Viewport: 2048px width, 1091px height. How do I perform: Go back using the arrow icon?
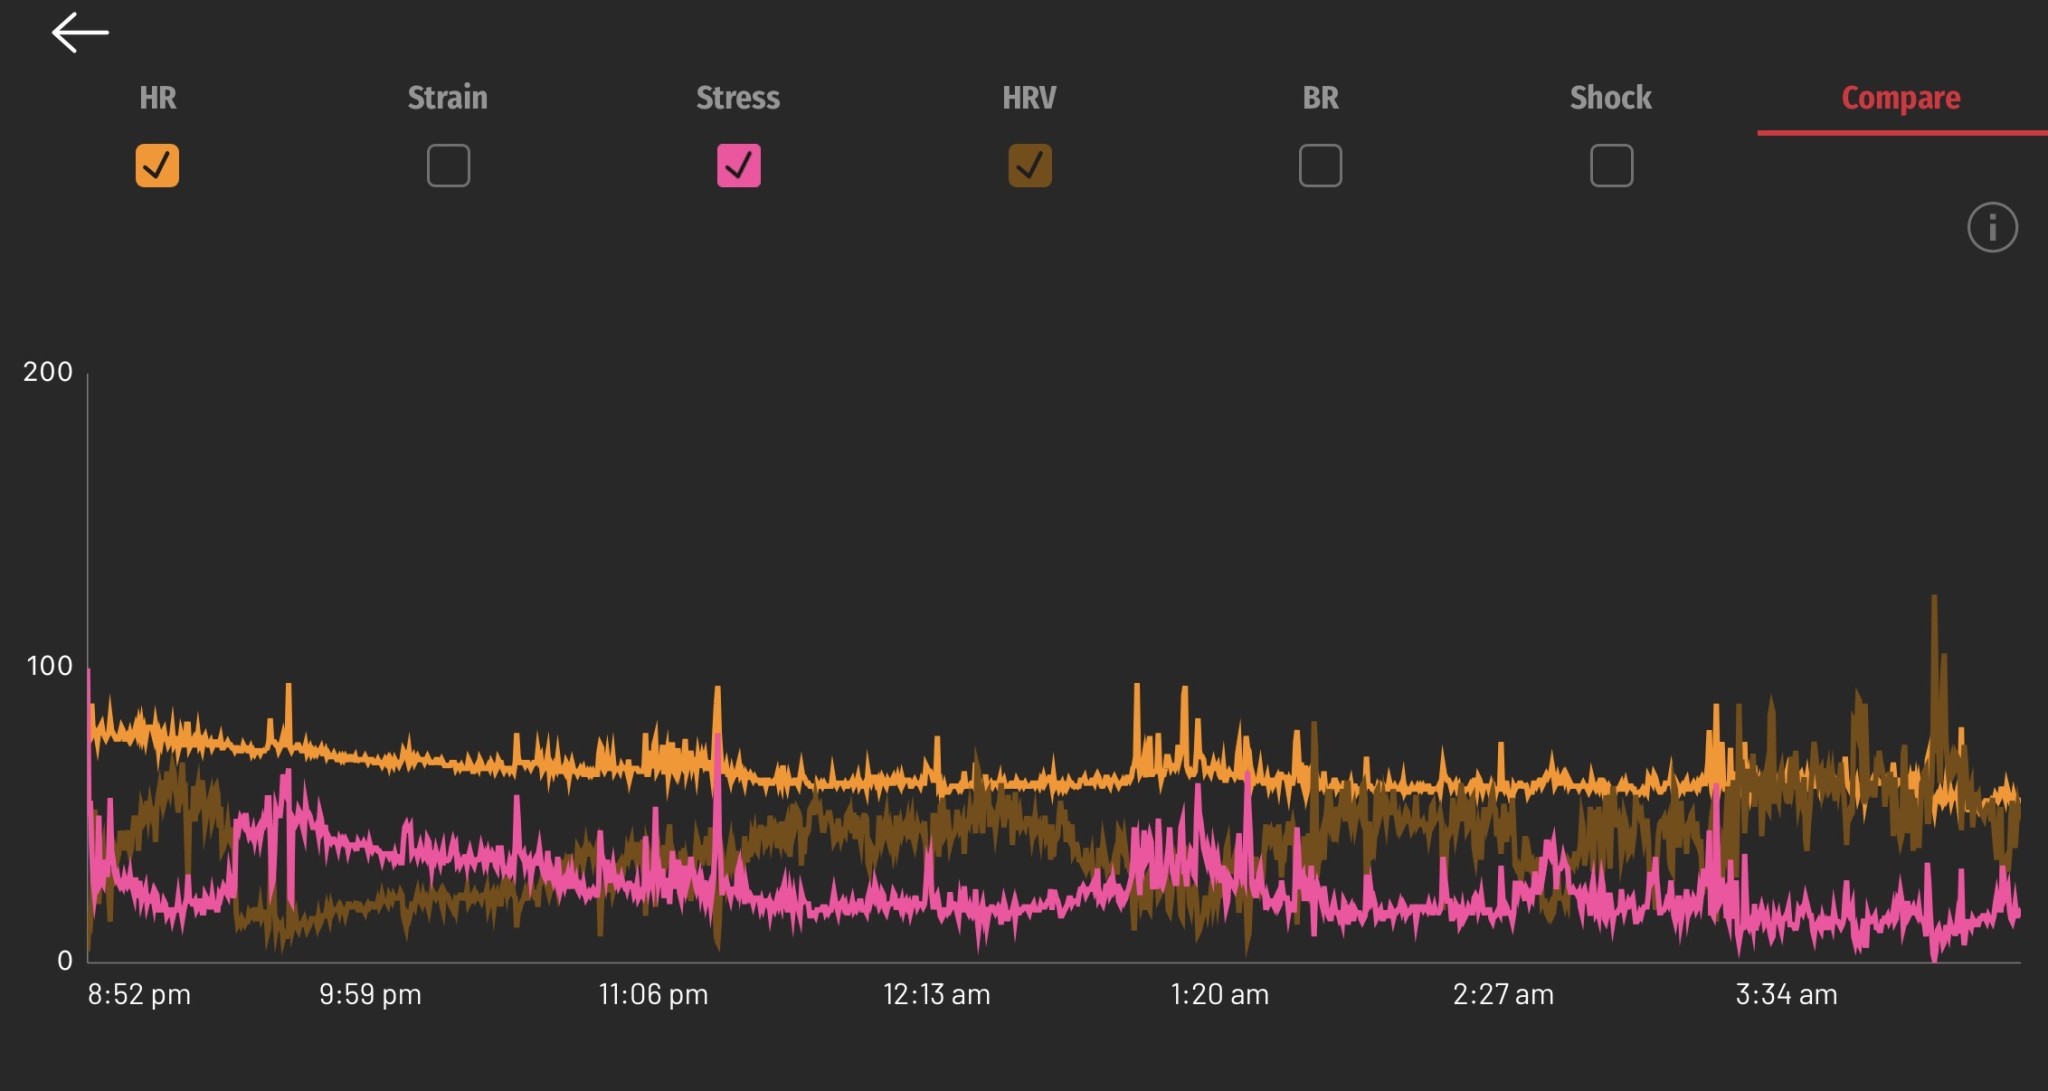point(80,33)
